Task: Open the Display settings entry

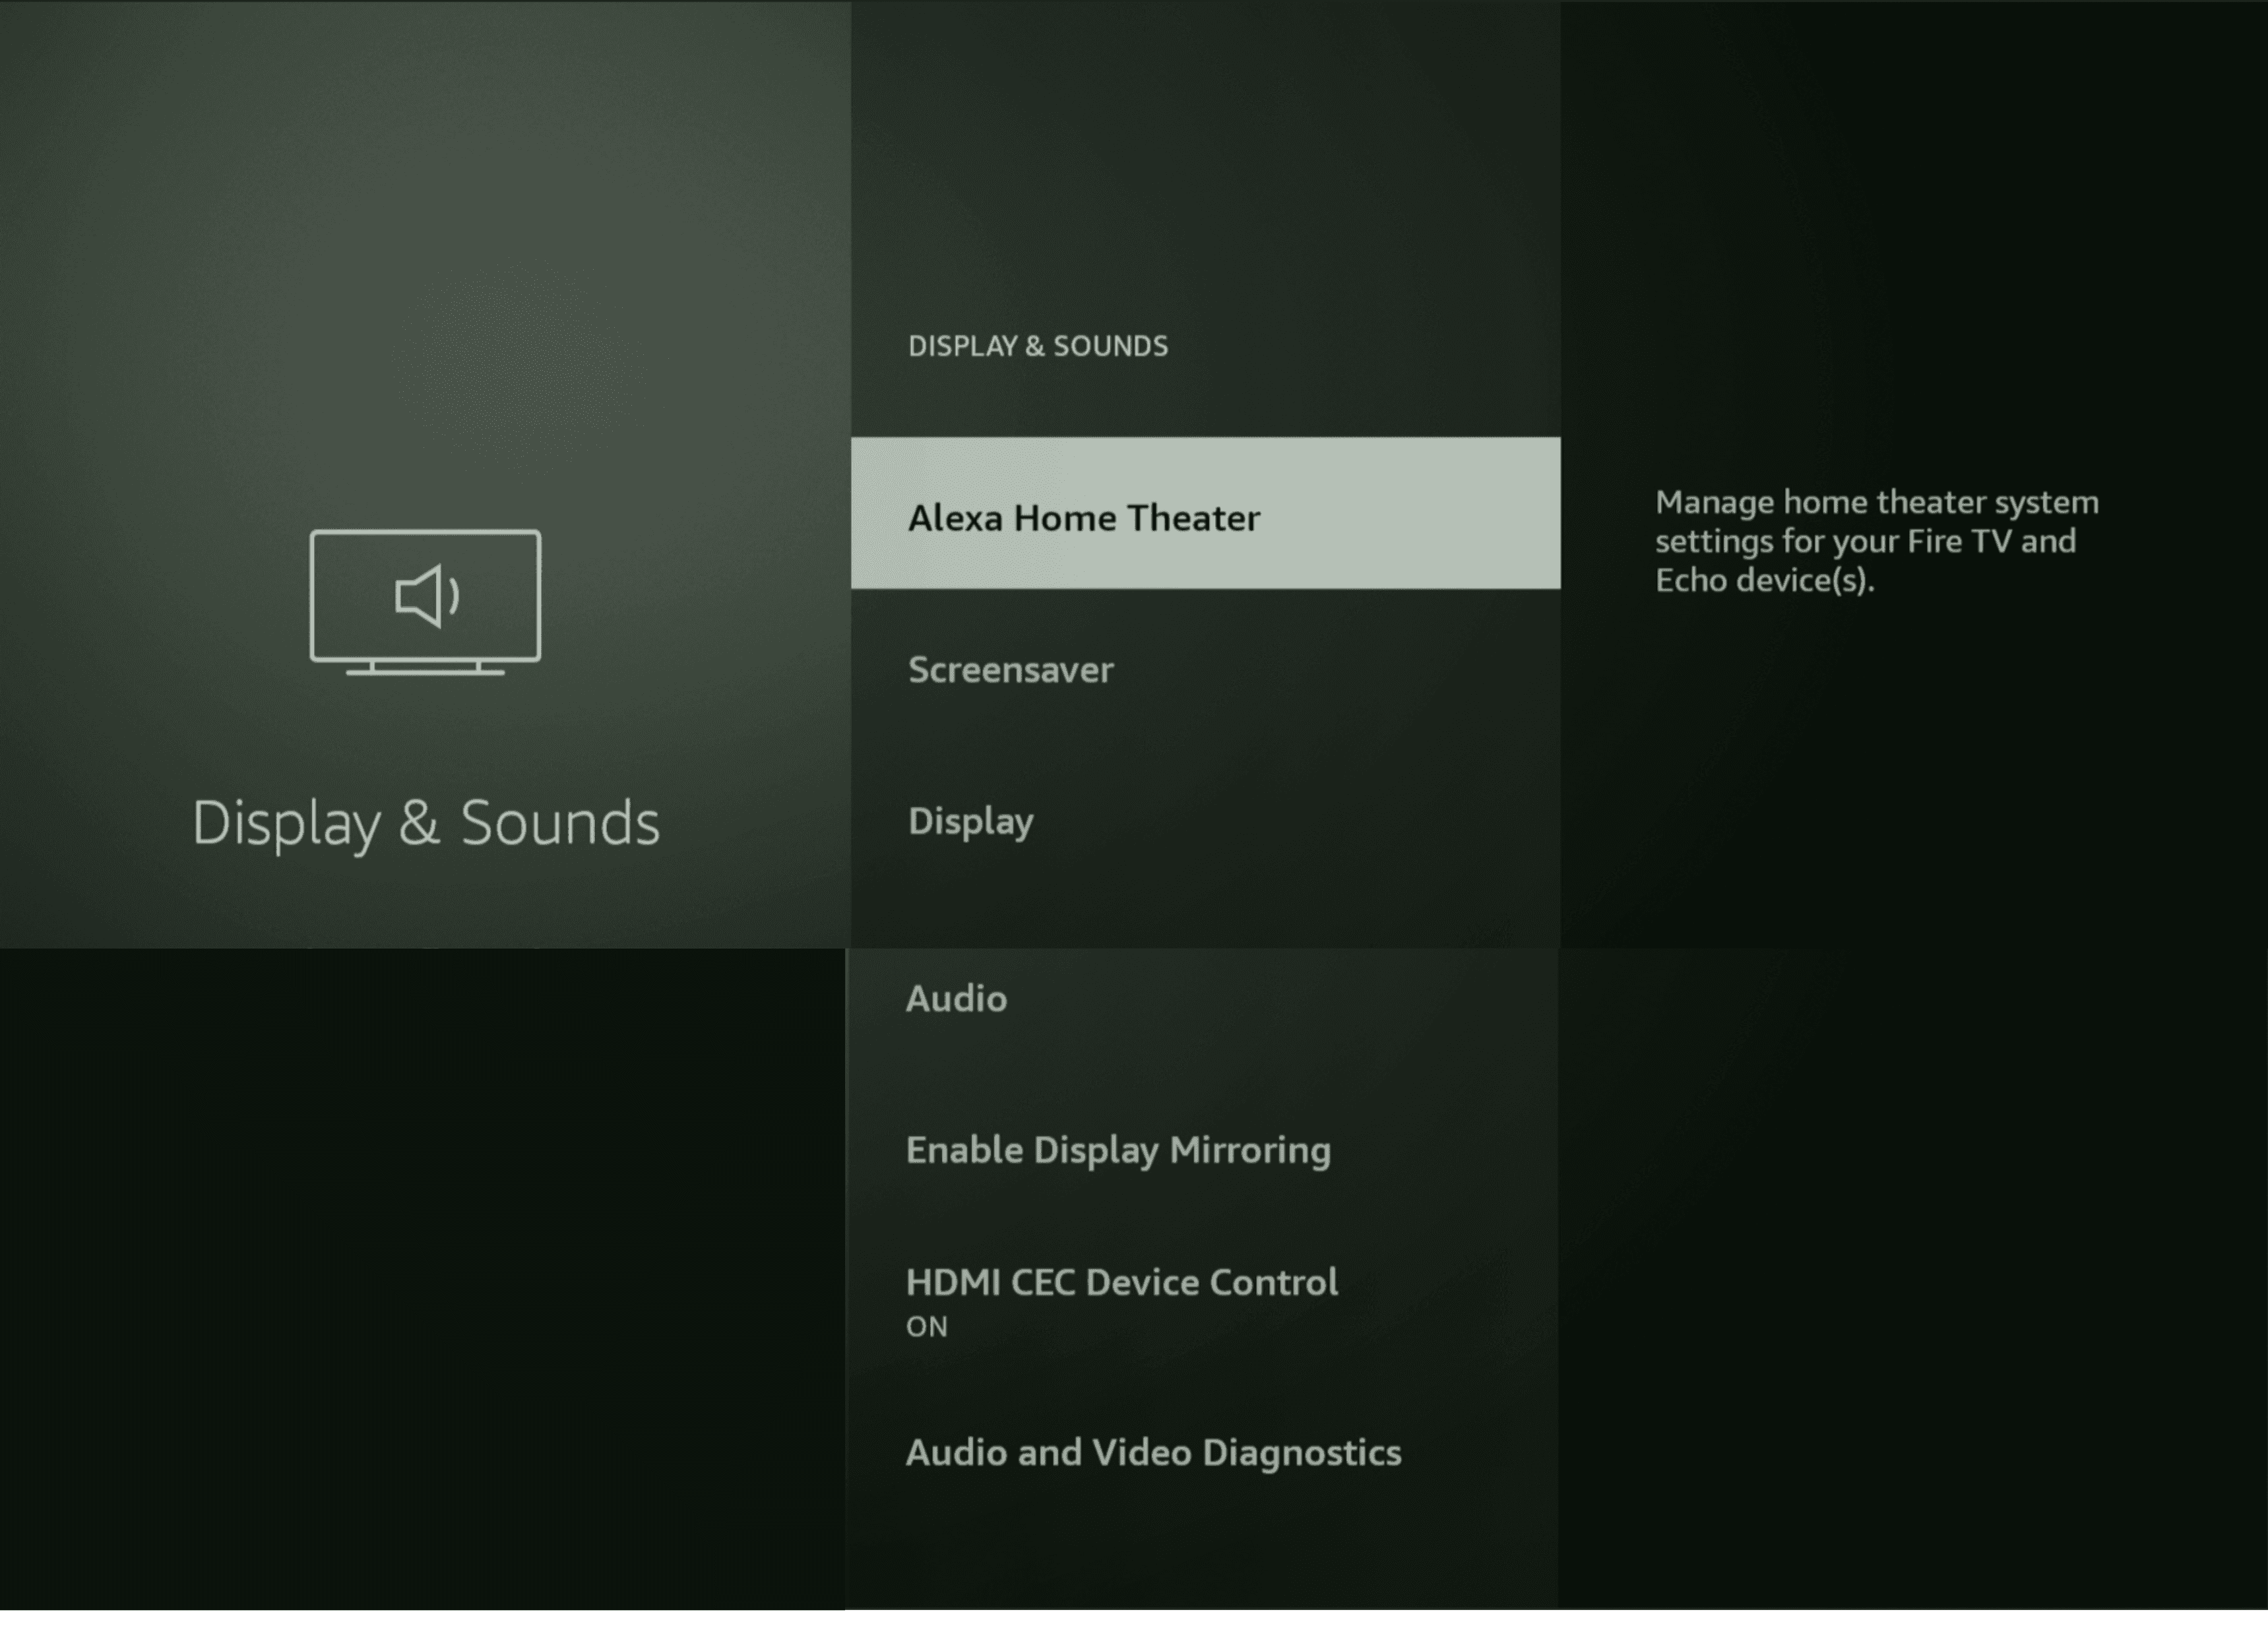Action: point(970,822)
